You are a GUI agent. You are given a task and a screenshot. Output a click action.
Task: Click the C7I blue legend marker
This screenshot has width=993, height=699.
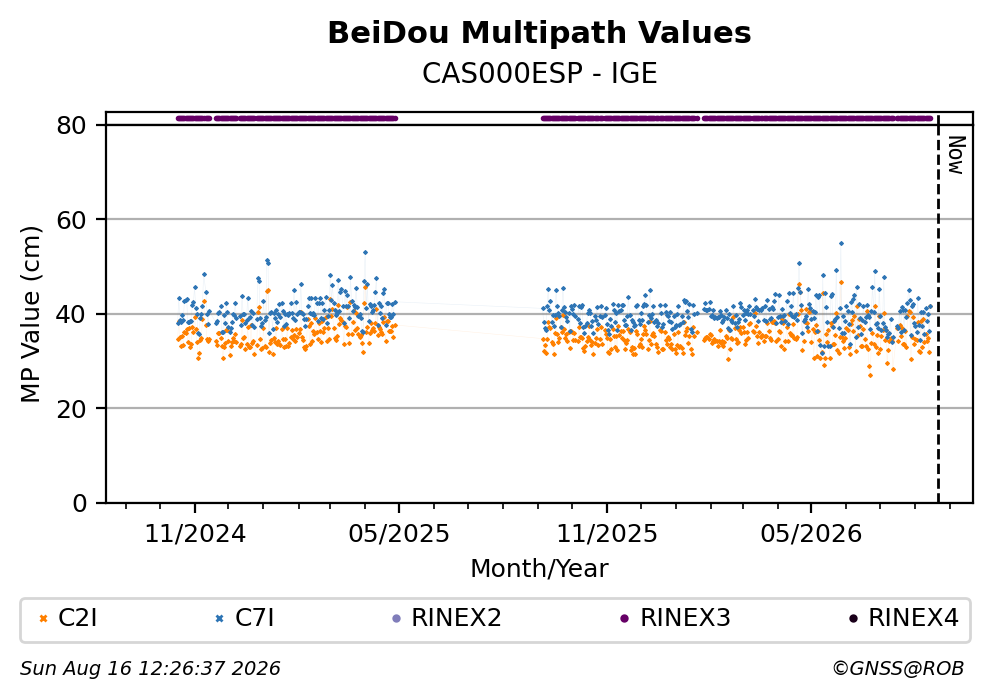tap(220, 619)
